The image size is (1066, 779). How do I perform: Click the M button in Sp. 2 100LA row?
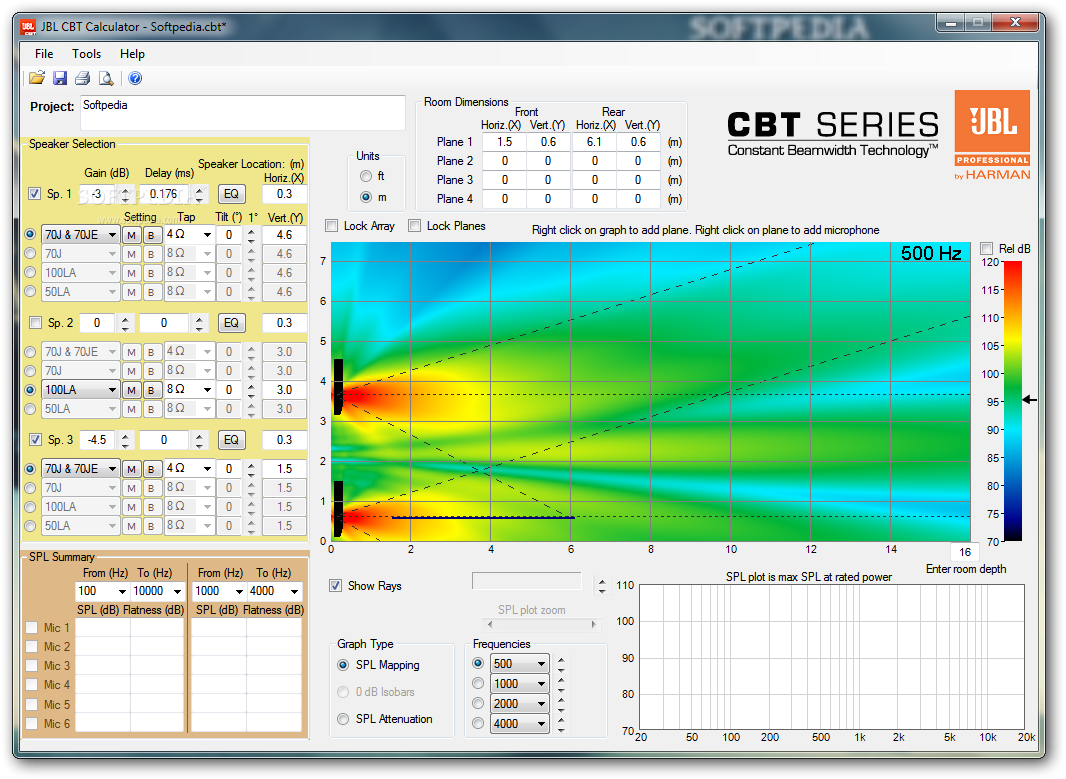[131, 390]
